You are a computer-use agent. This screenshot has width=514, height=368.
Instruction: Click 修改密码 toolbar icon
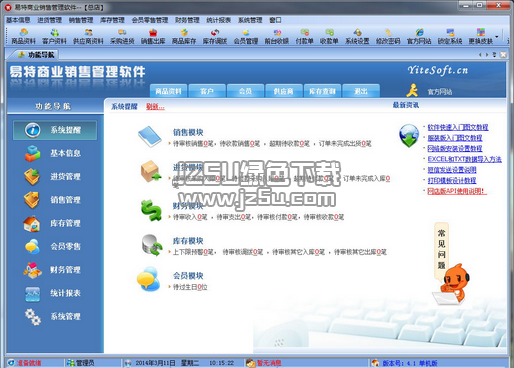click(x=388, y=37)
